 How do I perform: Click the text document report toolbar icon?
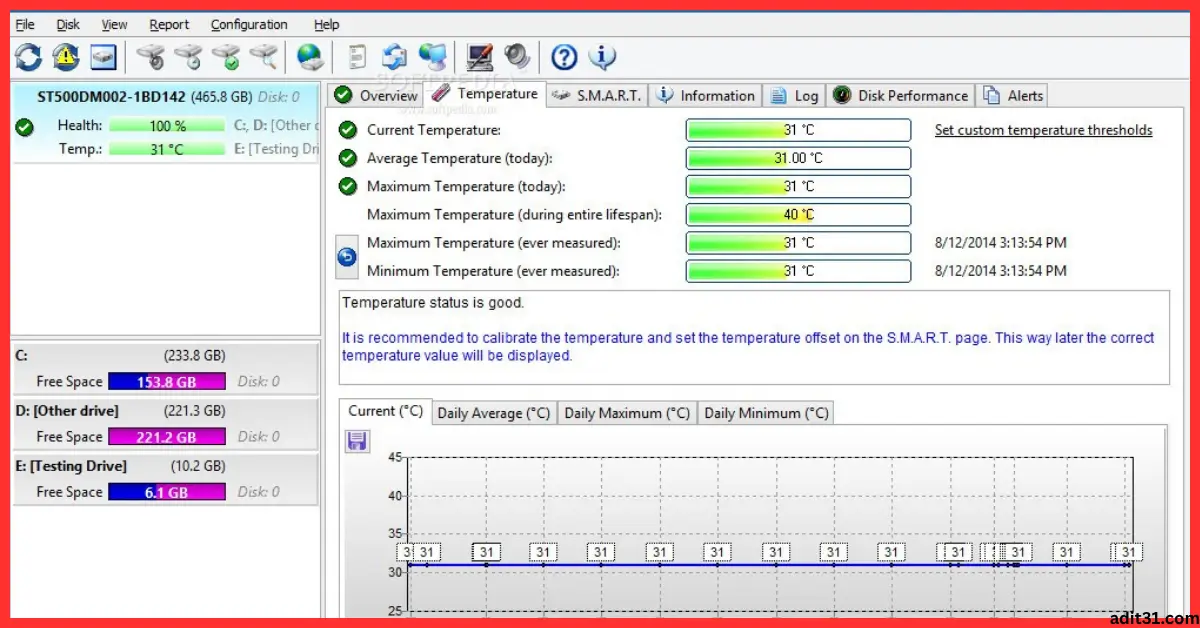click(x=357, y=57)
